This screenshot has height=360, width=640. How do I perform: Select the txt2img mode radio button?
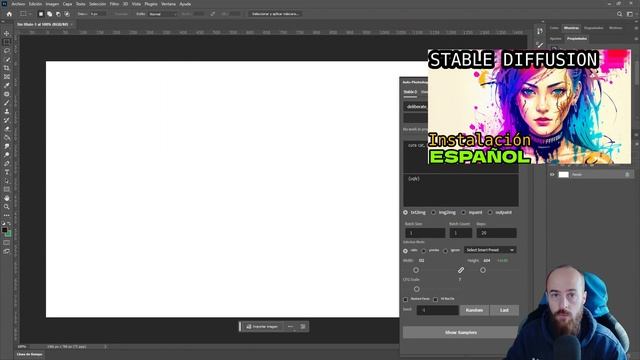[405, 213]
